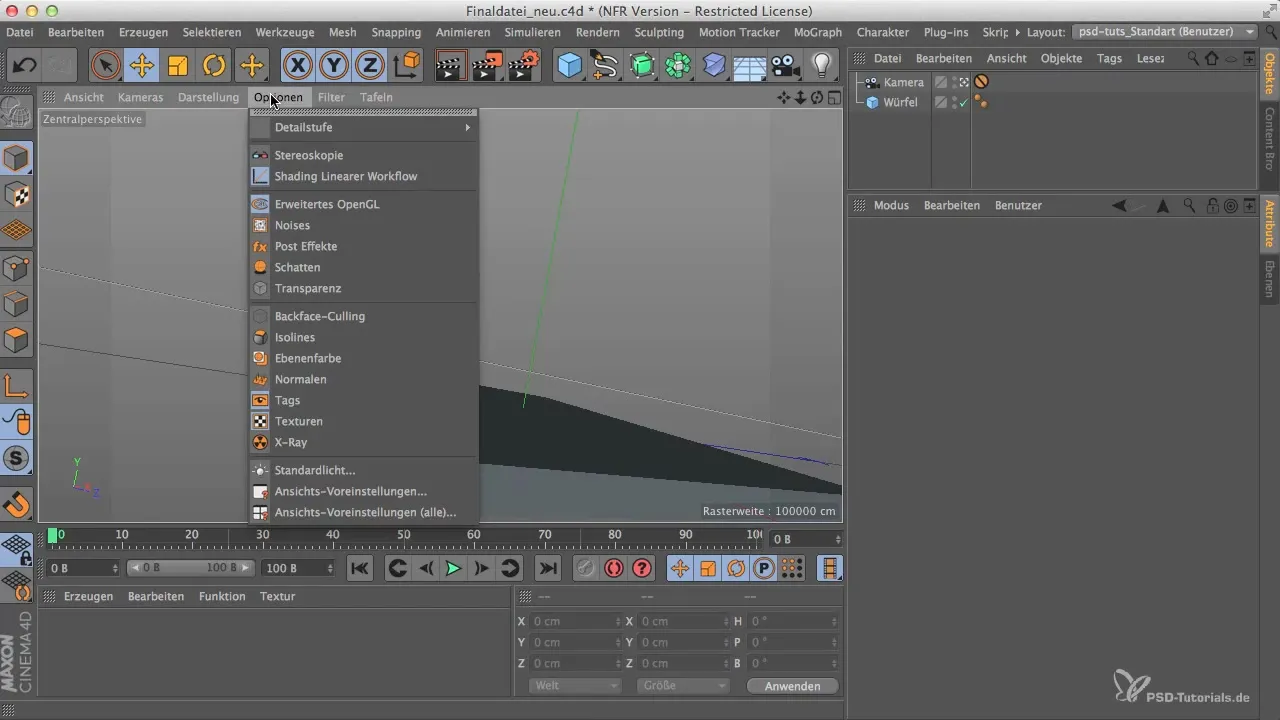The image size is (1280, 720).
Task: Open the Welt coordinate dropdown
Action: point(574,686)
